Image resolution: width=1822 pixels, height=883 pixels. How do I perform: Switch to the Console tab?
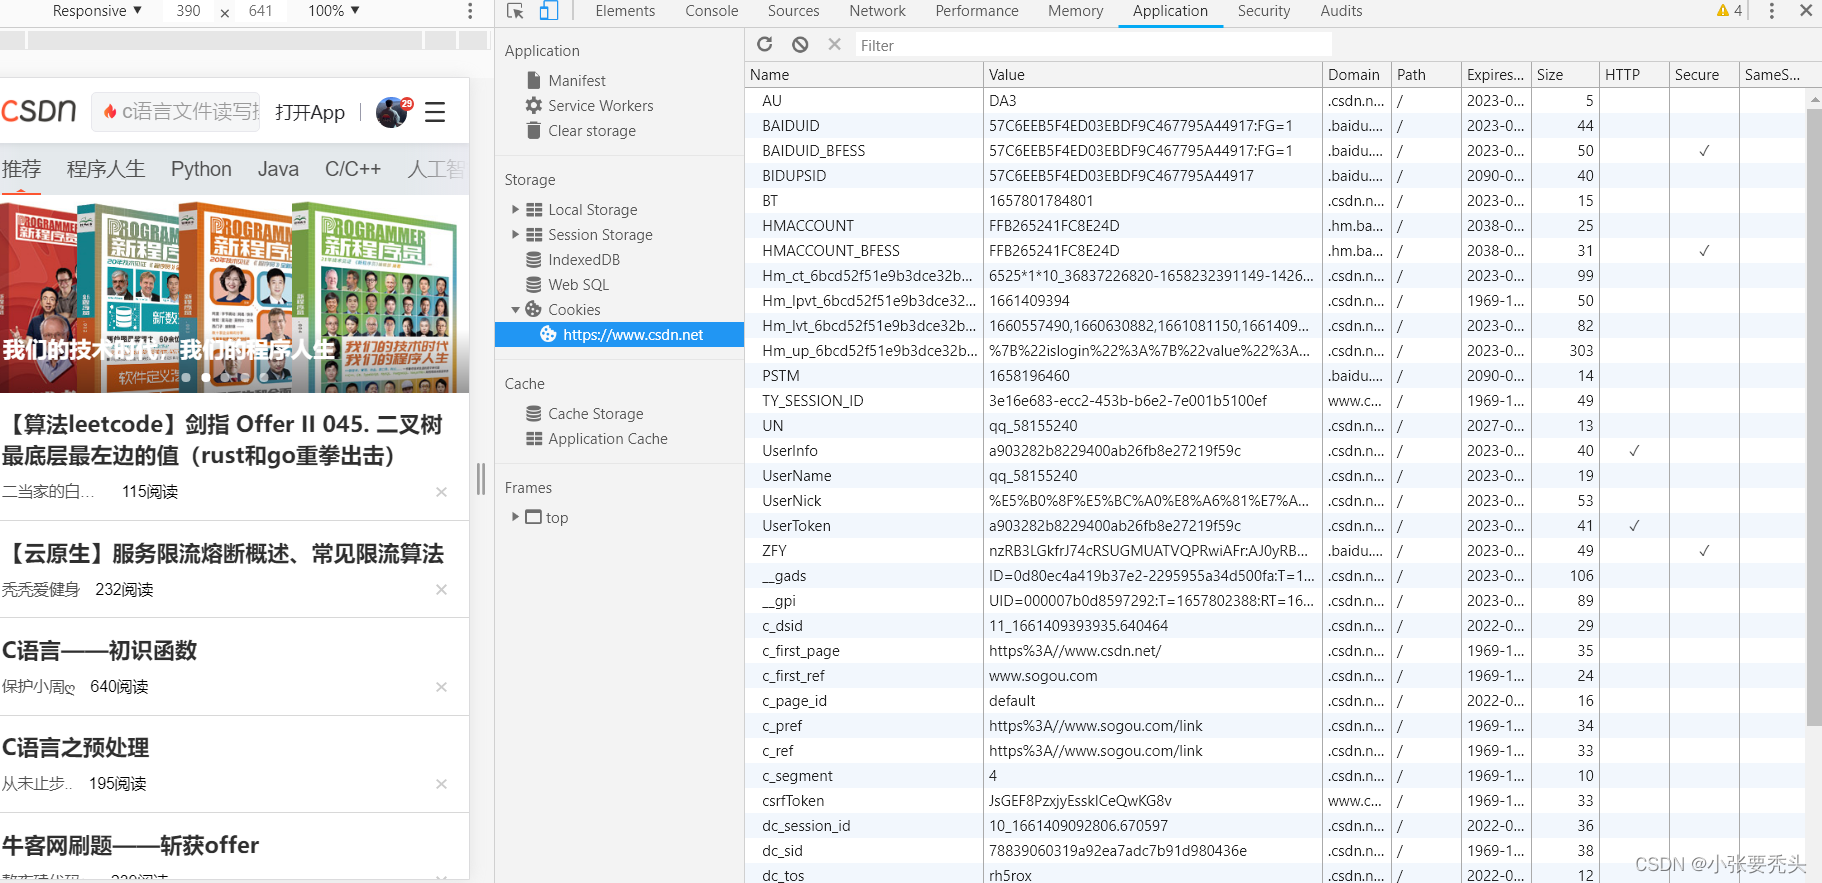712,11
